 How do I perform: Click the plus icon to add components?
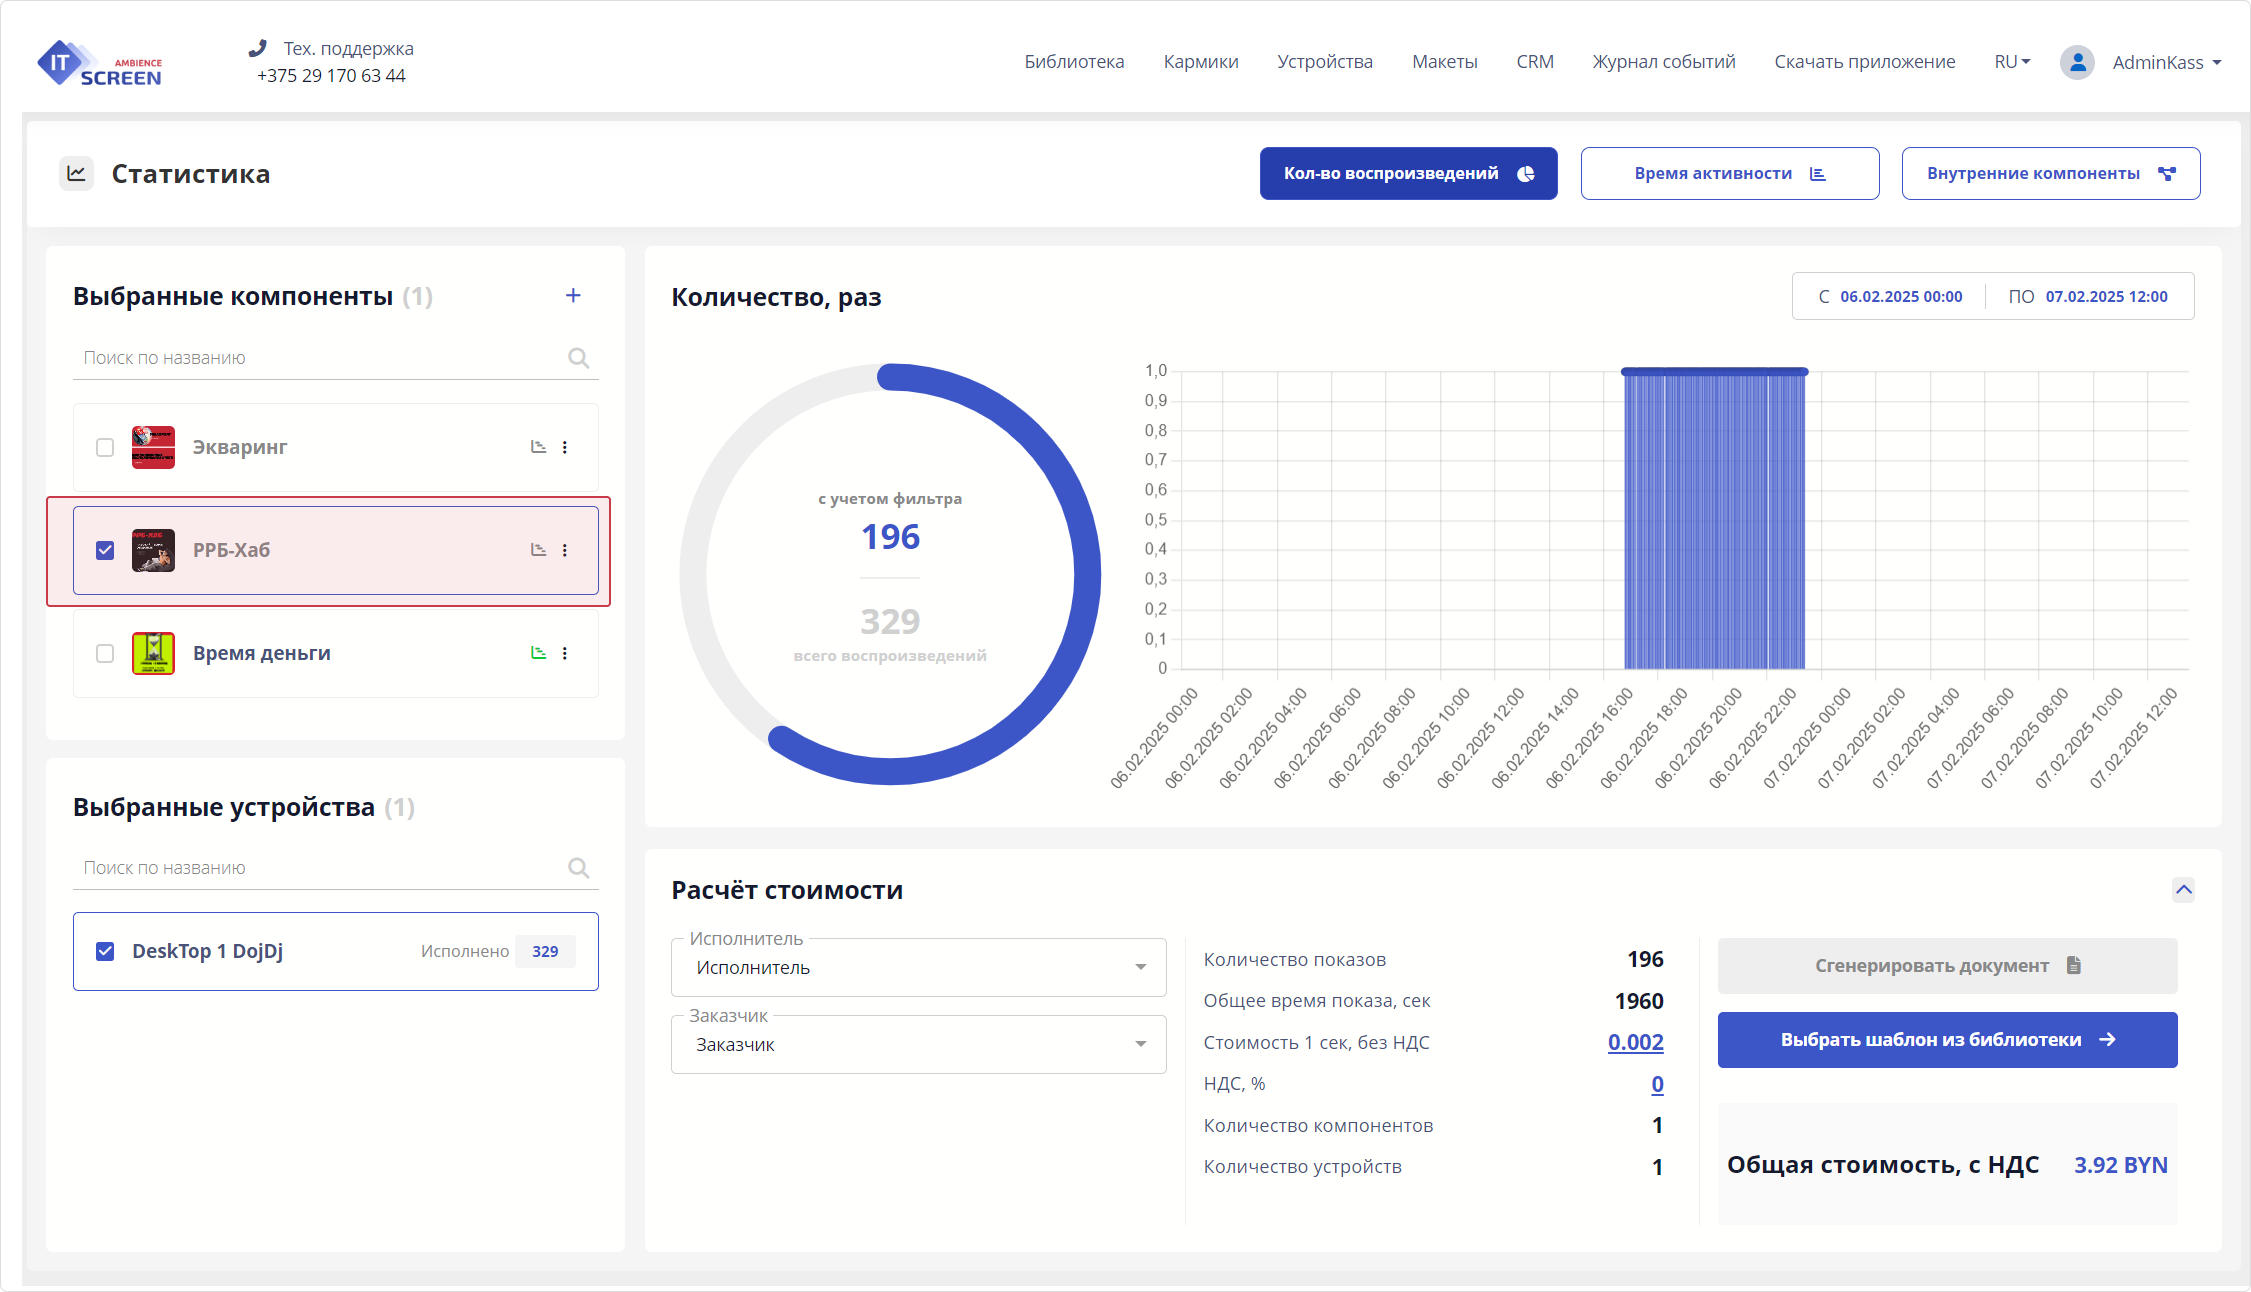pos(573,295)
